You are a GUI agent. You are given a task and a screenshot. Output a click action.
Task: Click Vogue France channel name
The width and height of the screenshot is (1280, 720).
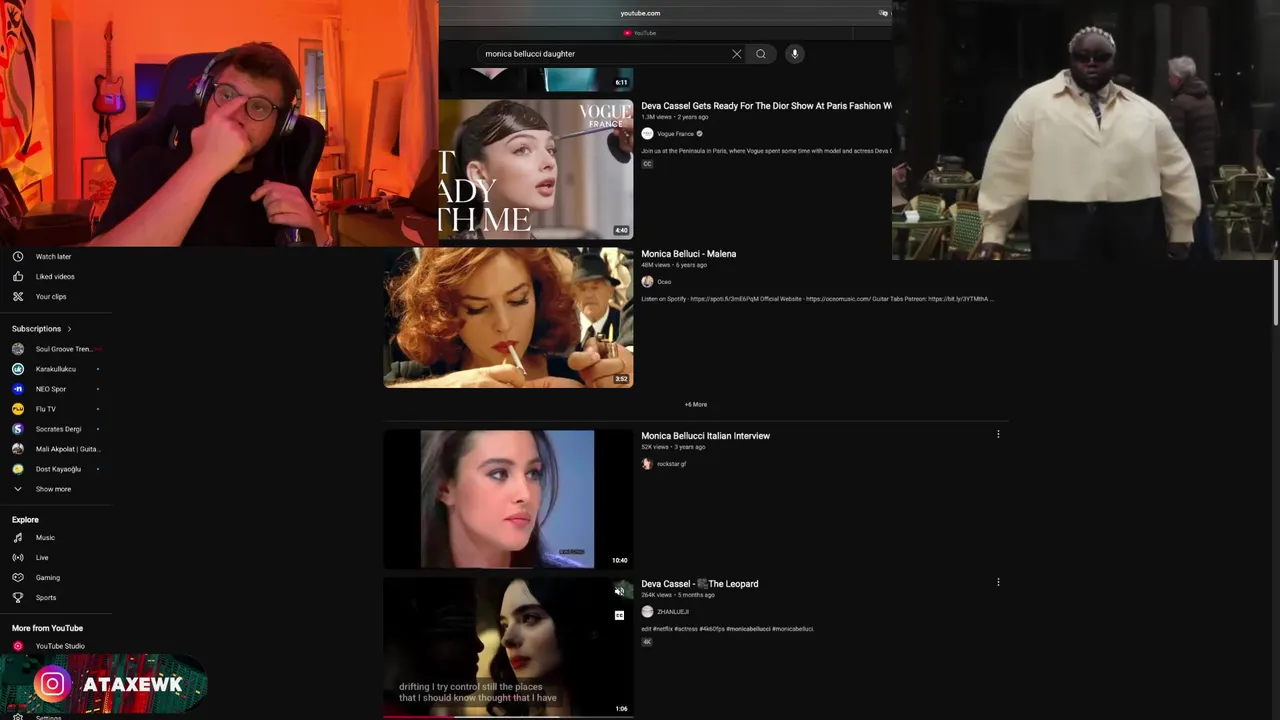click(675, 134)
